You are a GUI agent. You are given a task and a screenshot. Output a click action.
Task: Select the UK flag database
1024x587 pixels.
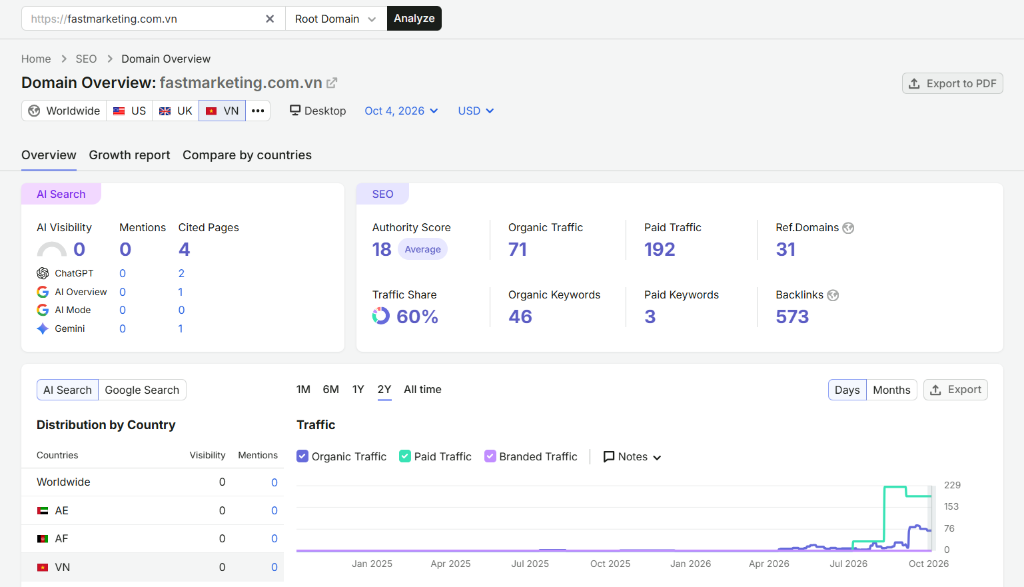(165, 111)
